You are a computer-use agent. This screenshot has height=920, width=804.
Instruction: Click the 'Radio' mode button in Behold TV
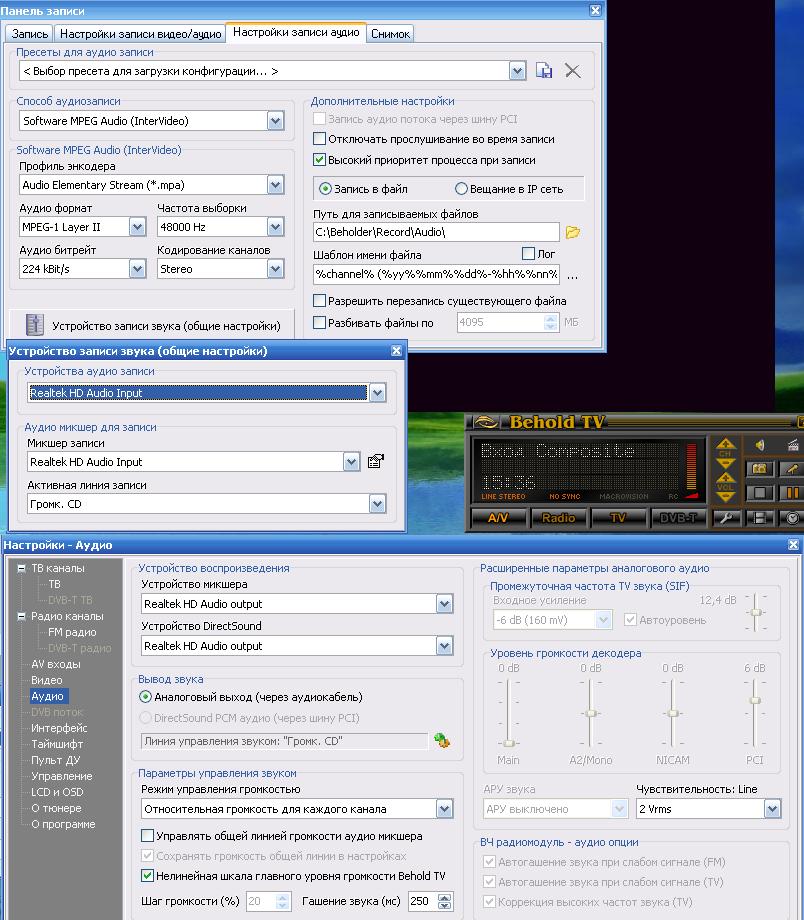[x=558, y=518]
